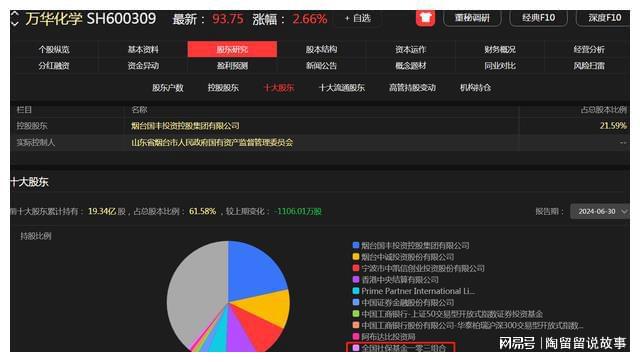Go to 高管持股变动 sub-tab
The image size is (640, 362).
pyautogui.click(x=412, y=88)
